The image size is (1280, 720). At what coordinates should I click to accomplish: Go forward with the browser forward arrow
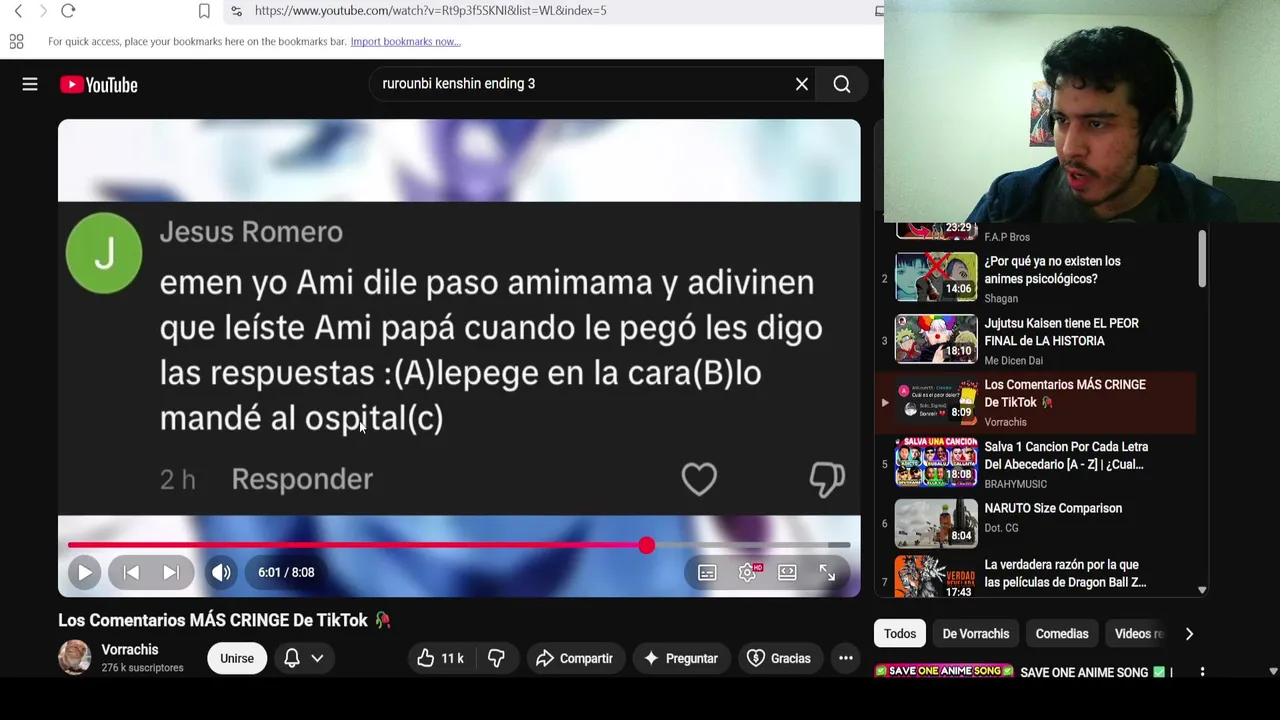click(43, 11)
